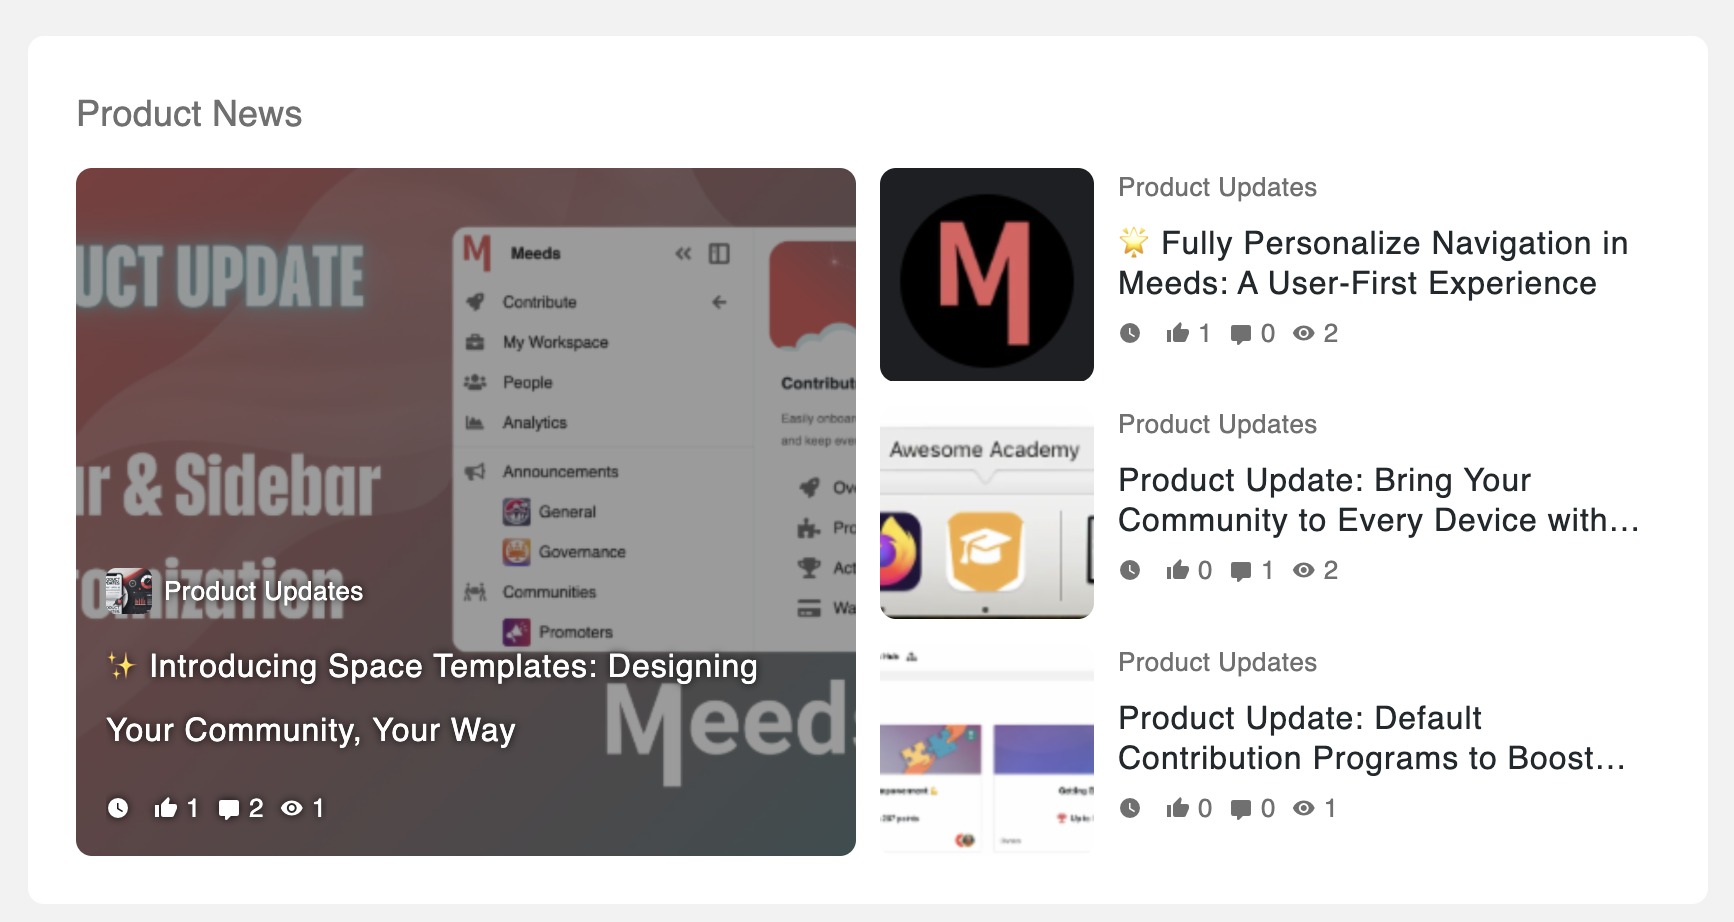The width and height of the screenshot is (1734, 922).
Task: Click the like icon on Every Device article
Action: click(1177, 570)
